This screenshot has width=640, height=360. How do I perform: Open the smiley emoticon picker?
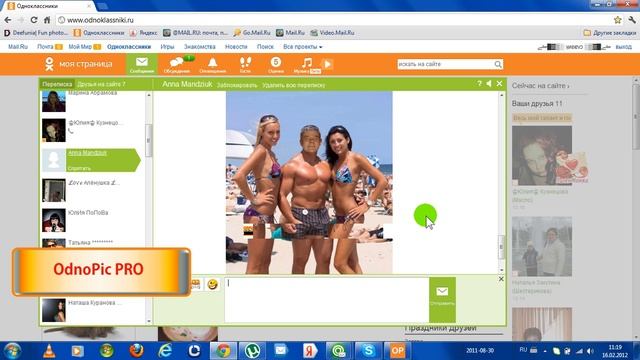point(212,284)
